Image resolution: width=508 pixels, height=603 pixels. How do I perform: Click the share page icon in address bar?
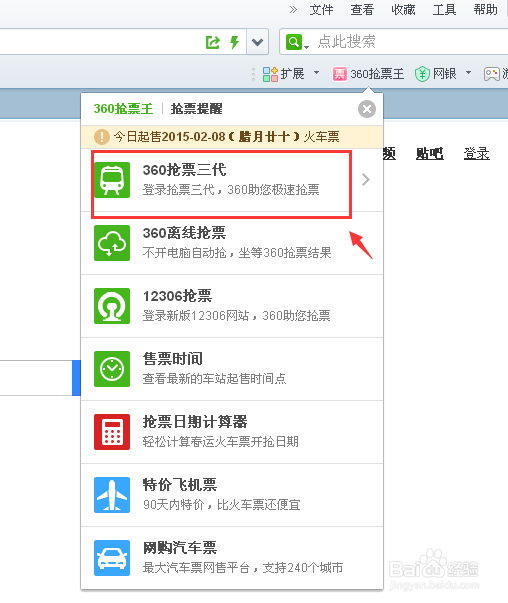point(213,42)
